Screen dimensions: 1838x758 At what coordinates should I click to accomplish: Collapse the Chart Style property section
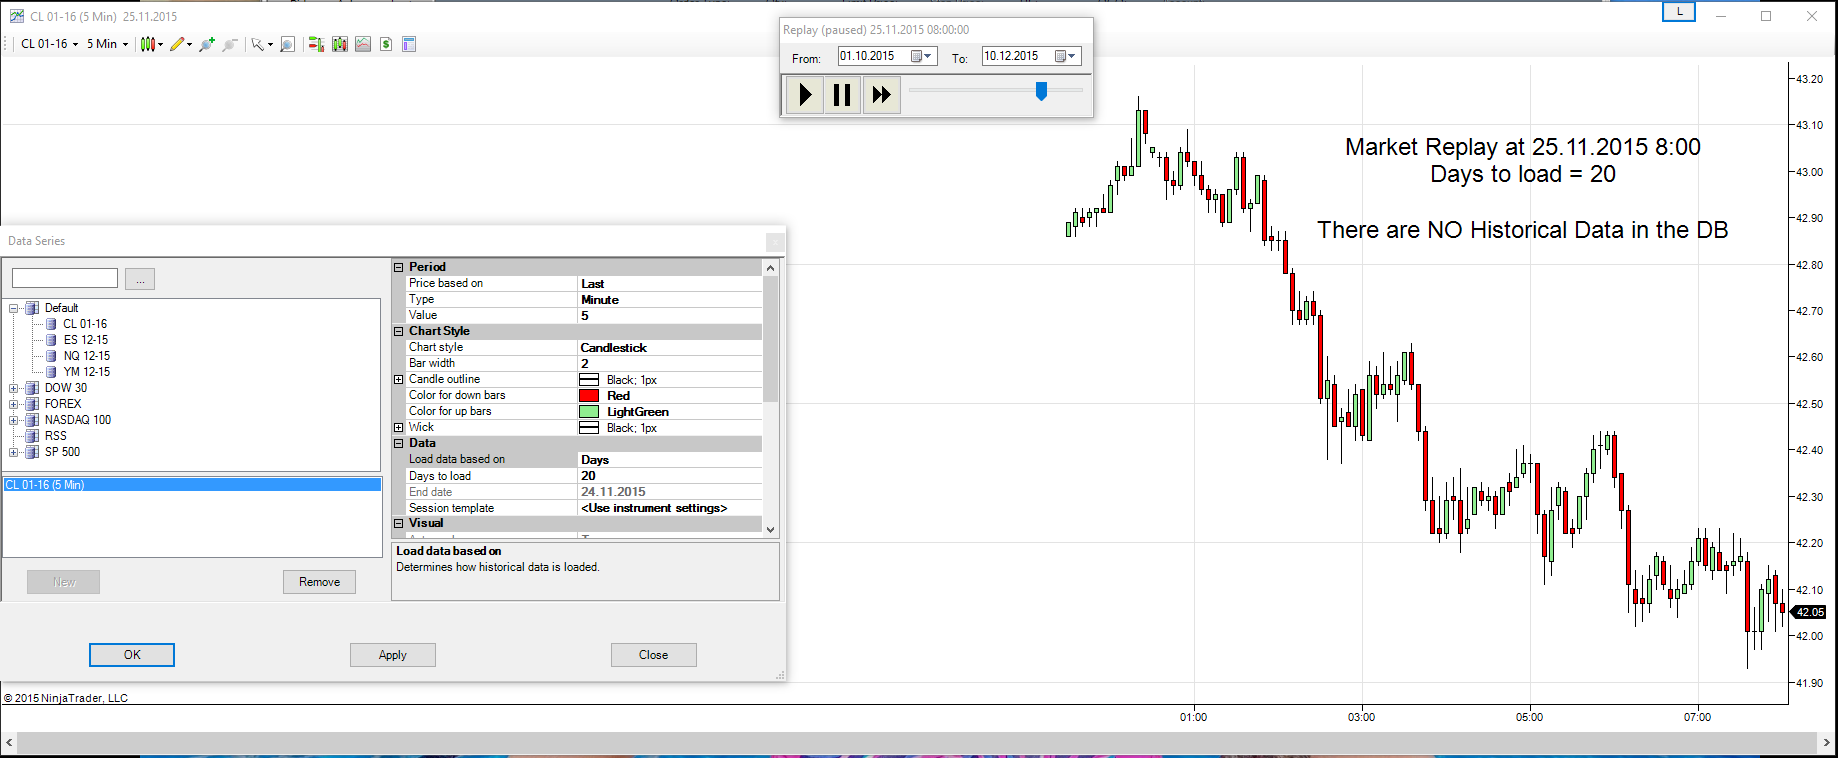coord(398,331)
